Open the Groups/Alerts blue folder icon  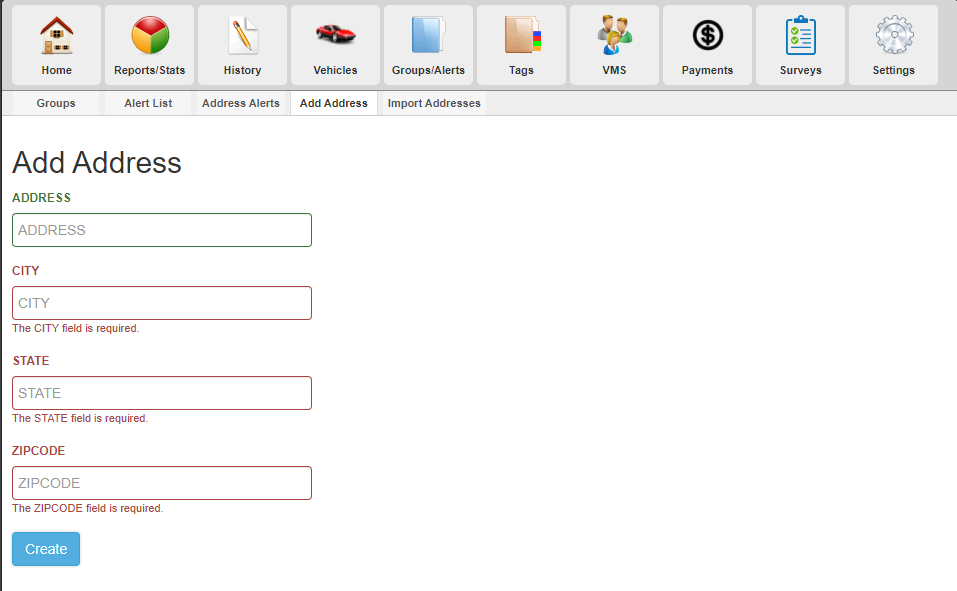(428, 35)
